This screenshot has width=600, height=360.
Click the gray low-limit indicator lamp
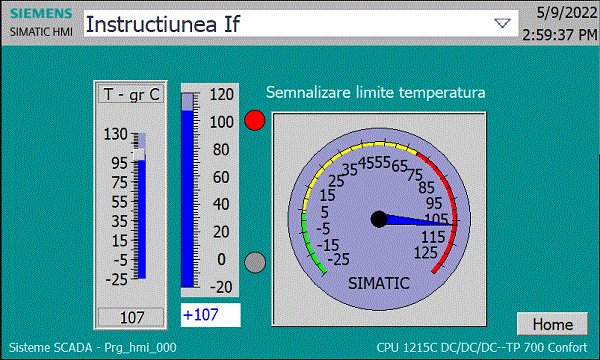(x=255, y=262)
